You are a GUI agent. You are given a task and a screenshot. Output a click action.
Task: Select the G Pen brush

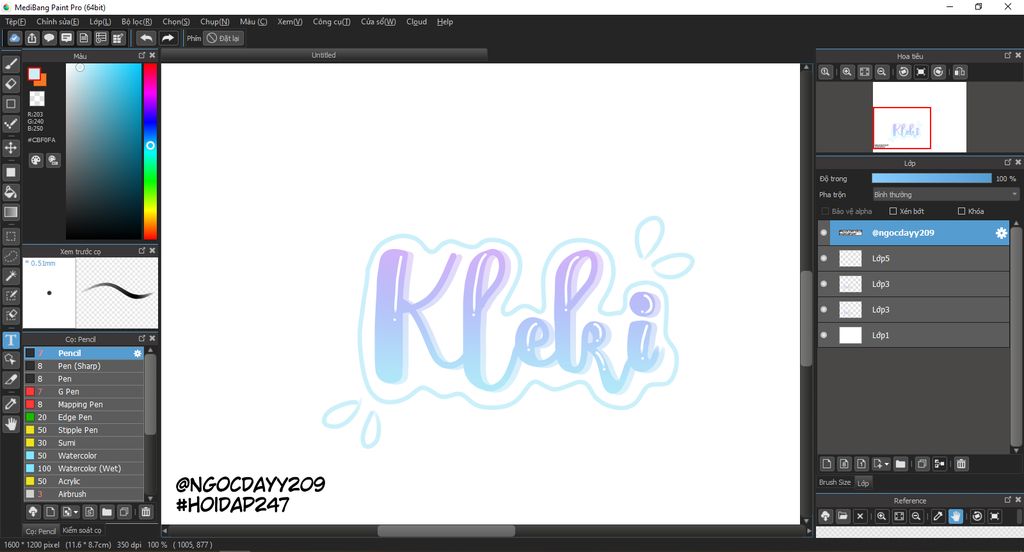tap(84, 392)
